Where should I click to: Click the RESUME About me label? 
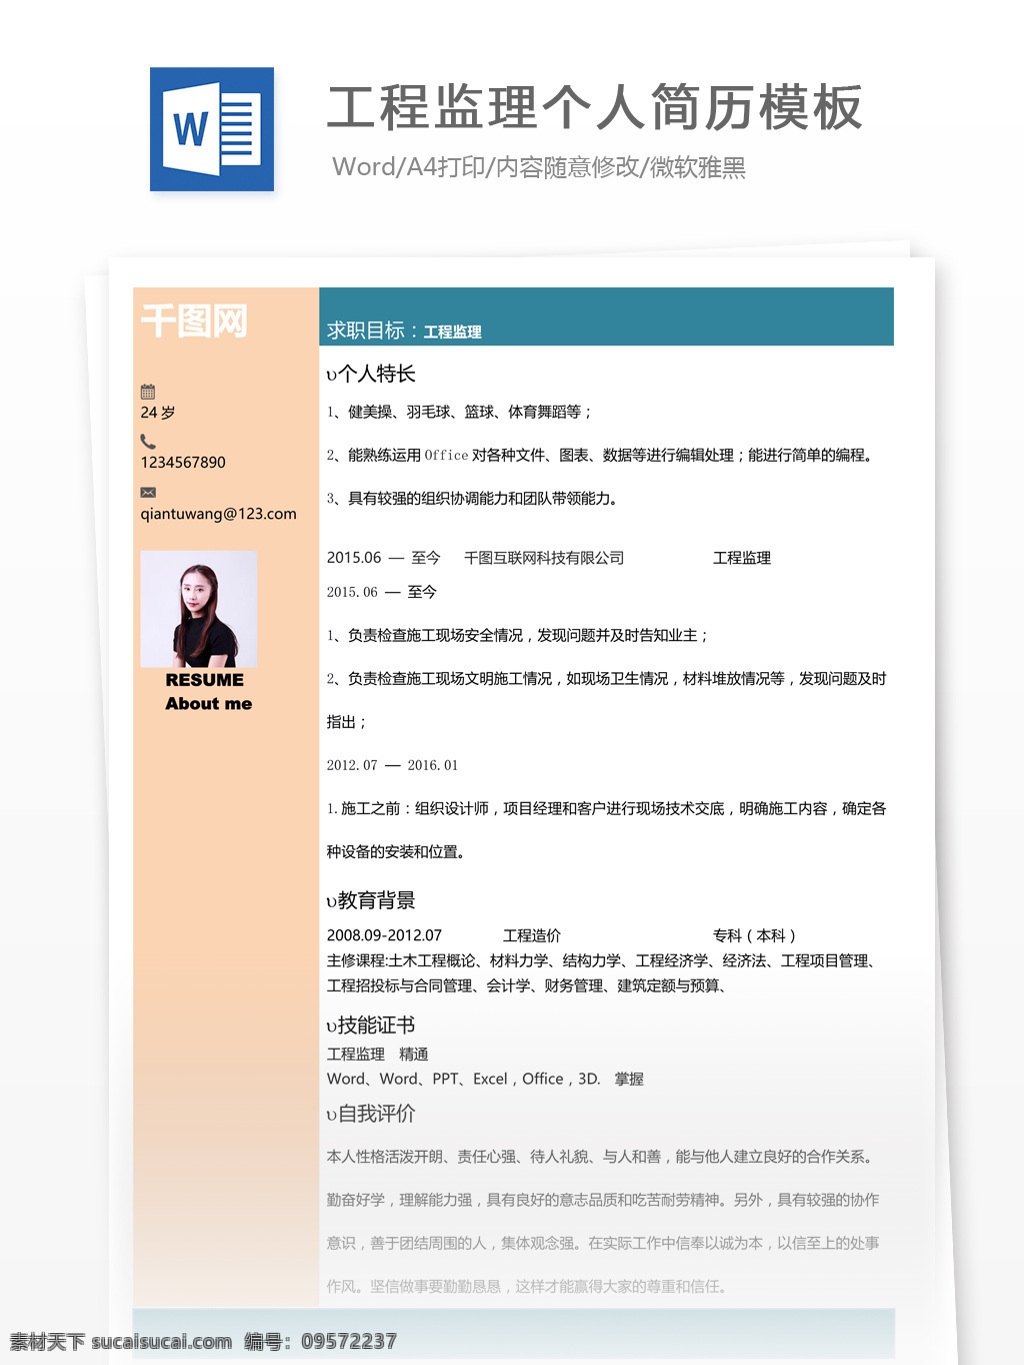[x=208, y=692]
